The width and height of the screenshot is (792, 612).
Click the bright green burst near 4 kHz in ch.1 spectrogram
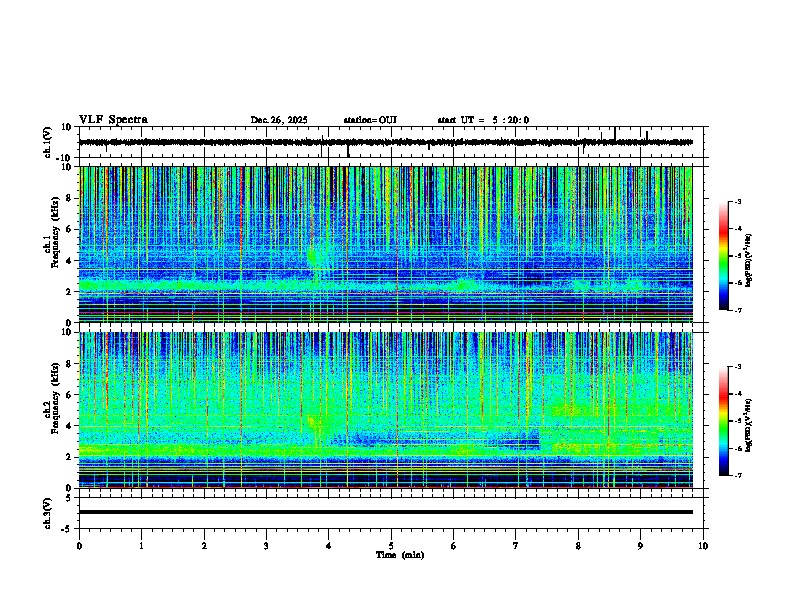(314, 258)
